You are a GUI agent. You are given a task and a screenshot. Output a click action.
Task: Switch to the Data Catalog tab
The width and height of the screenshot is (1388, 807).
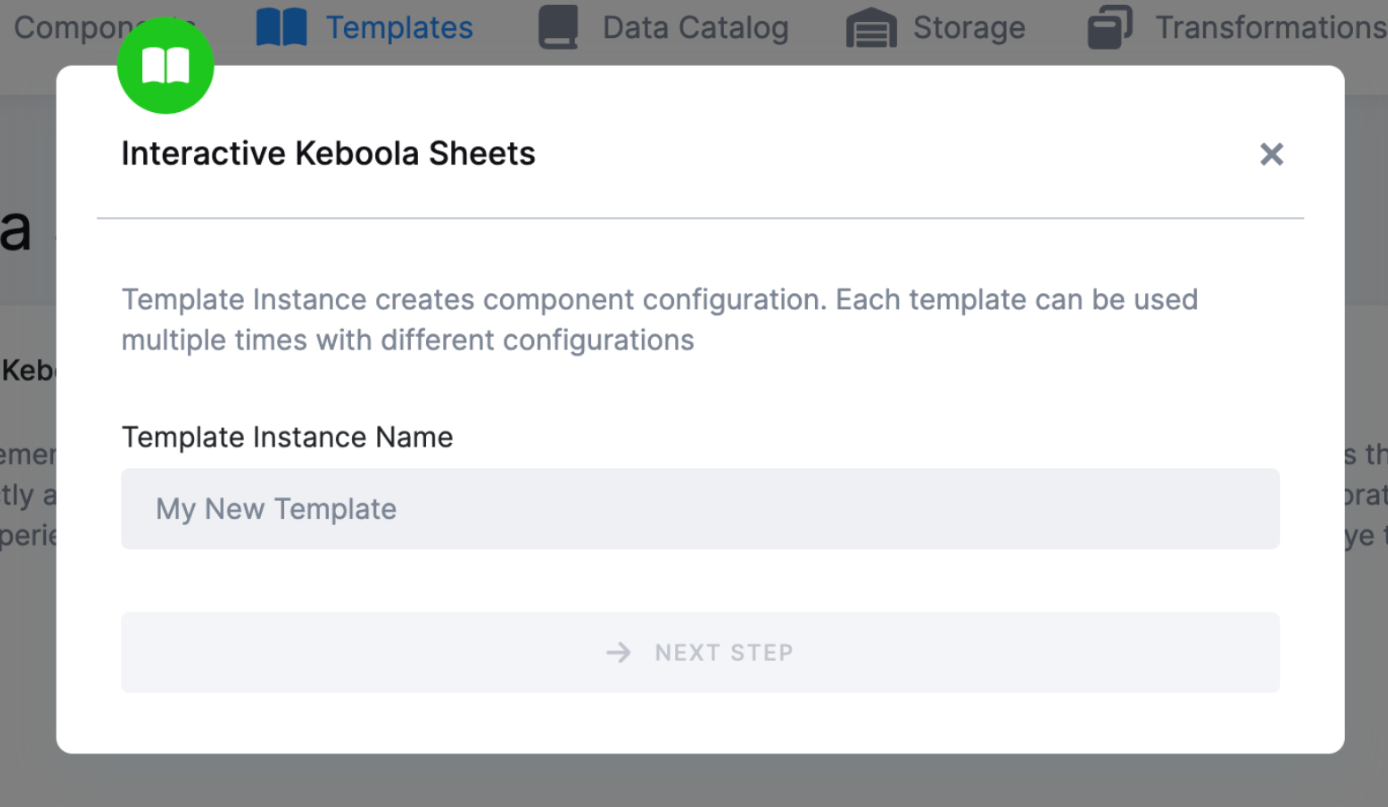(695, 28)
